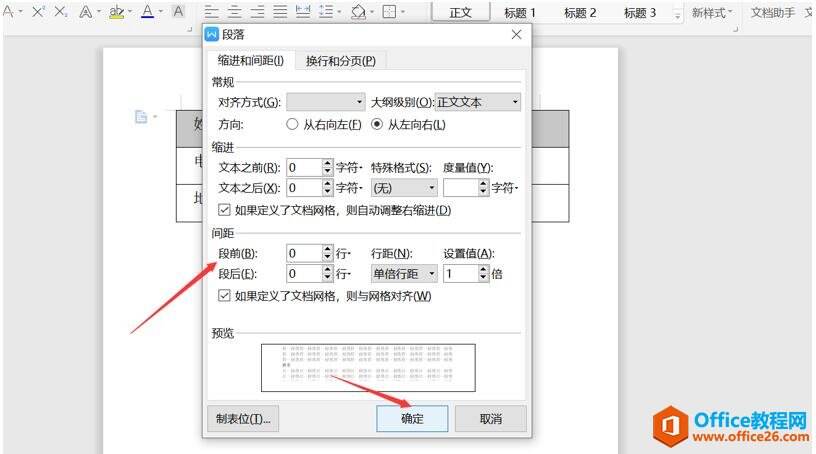Click the distributed alignment icon
816x454 pixels.
click(303, 11)
